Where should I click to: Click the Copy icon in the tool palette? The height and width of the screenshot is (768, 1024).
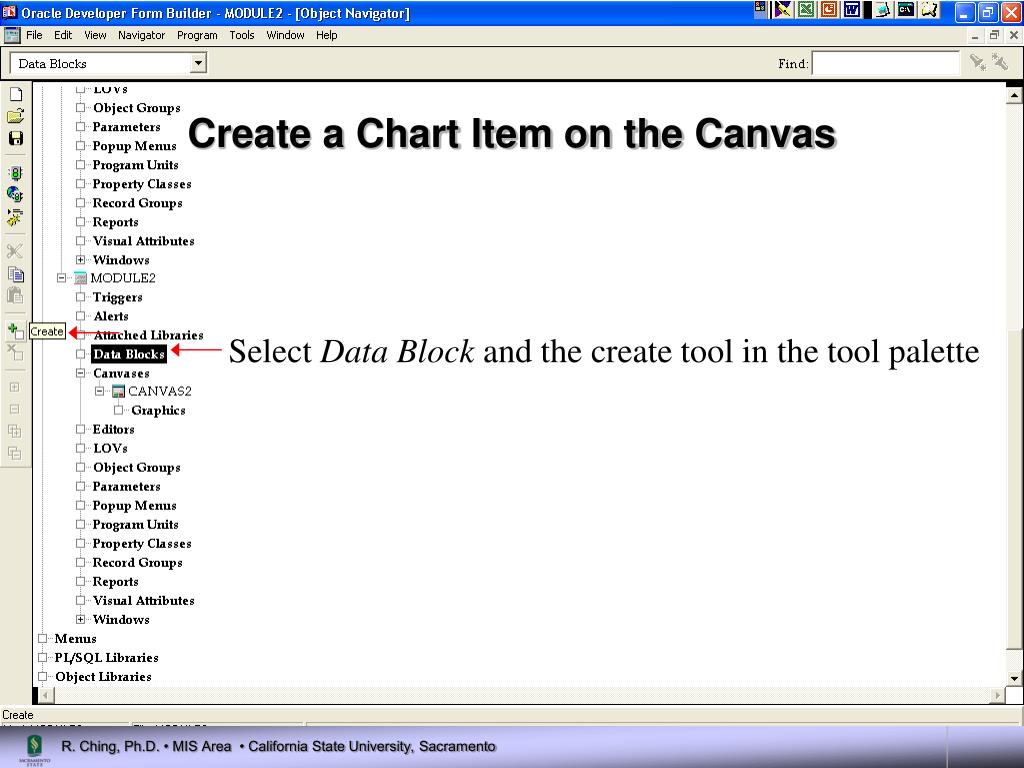[x=16, y=274]
